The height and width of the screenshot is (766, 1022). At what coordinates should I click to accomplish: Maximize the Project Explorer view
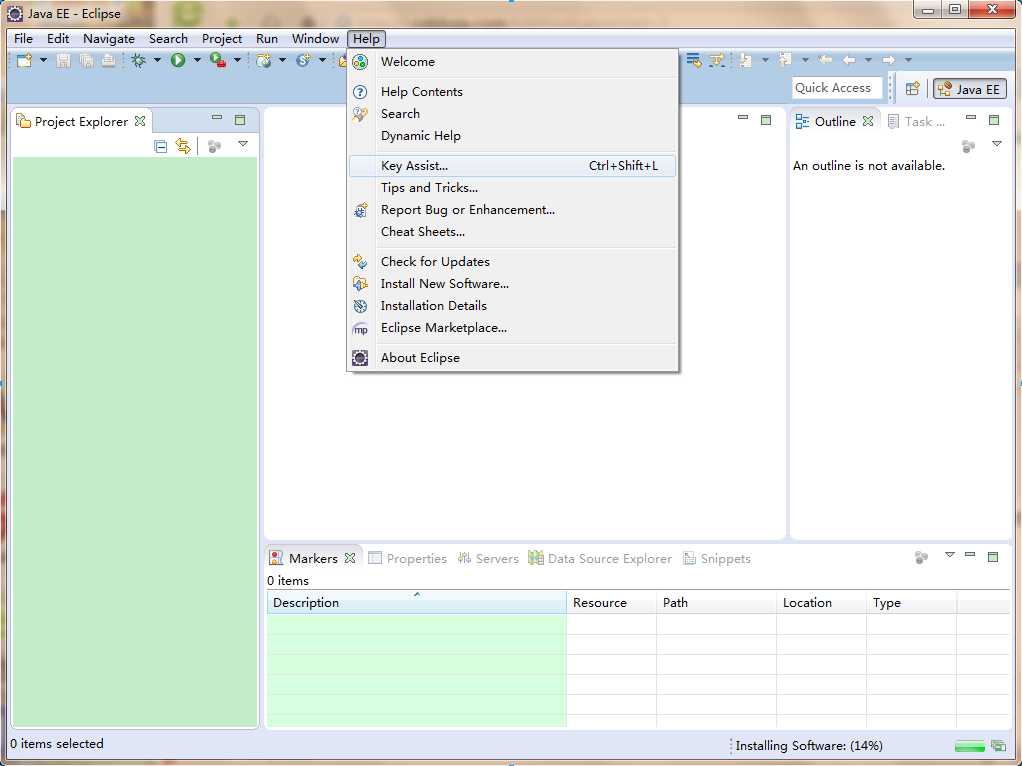(240, 120)
